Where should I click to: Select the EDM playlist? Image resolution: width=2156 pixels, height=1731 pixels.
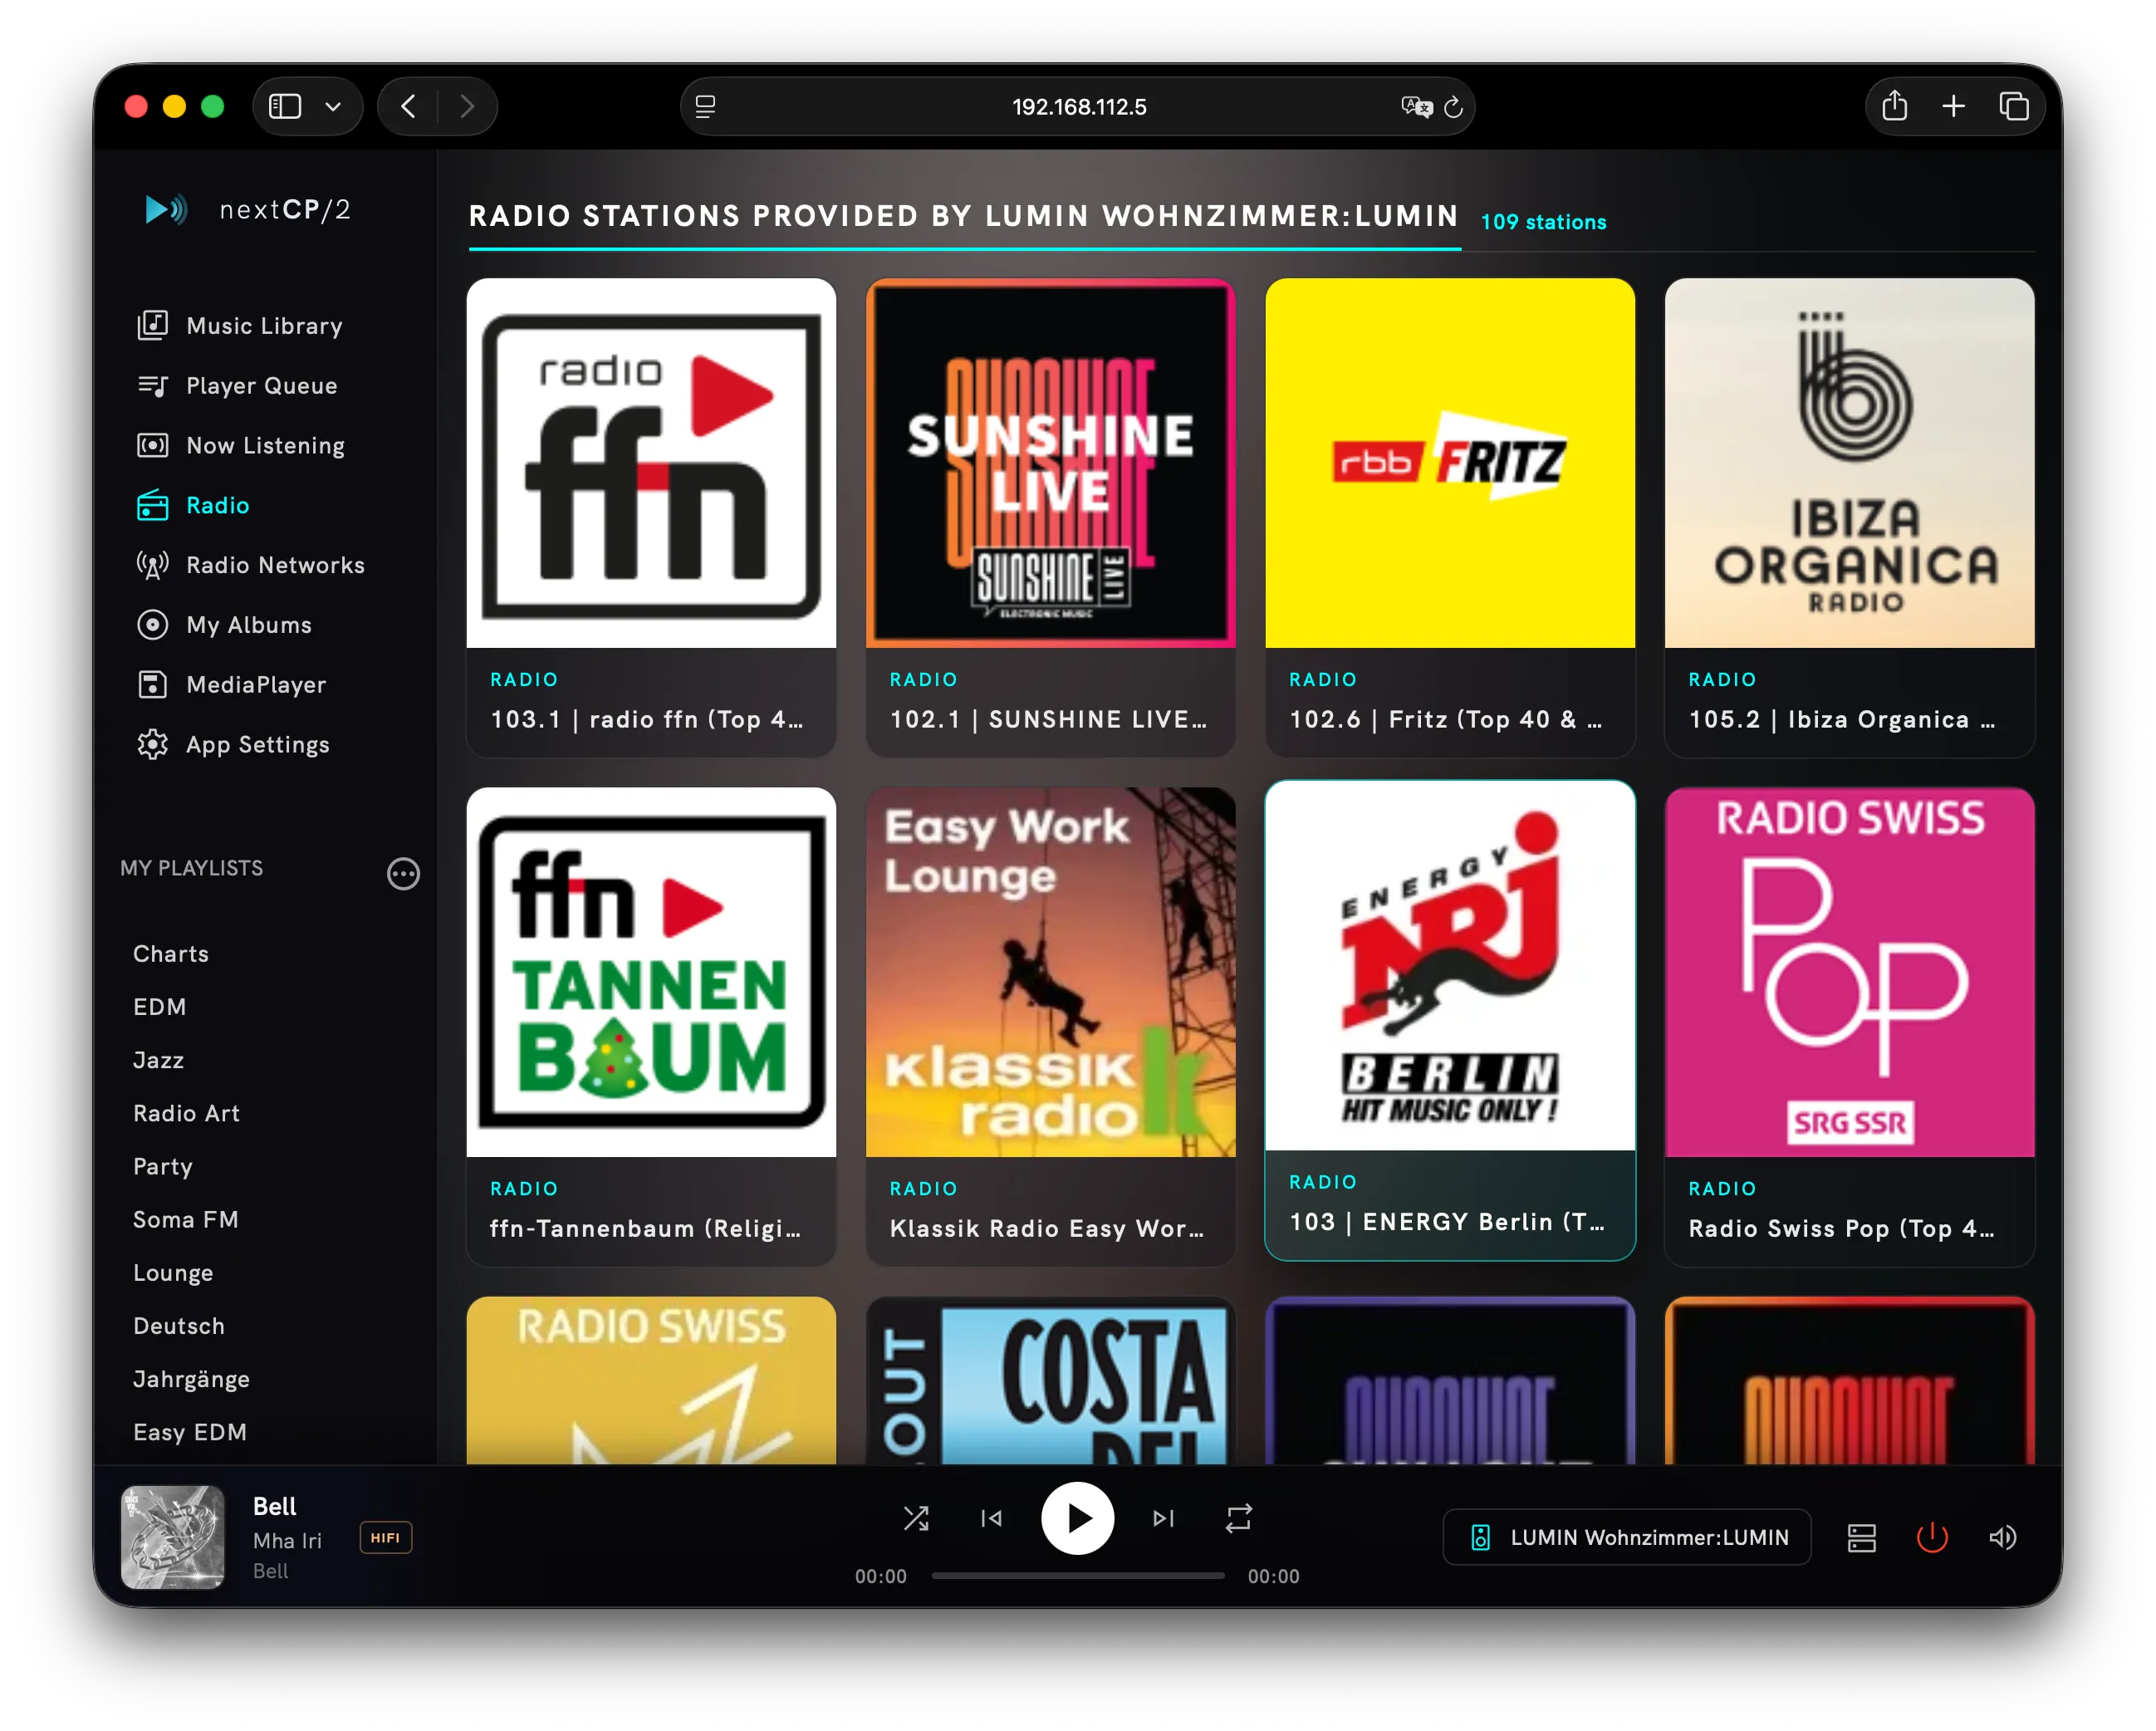coord(160,1007)
